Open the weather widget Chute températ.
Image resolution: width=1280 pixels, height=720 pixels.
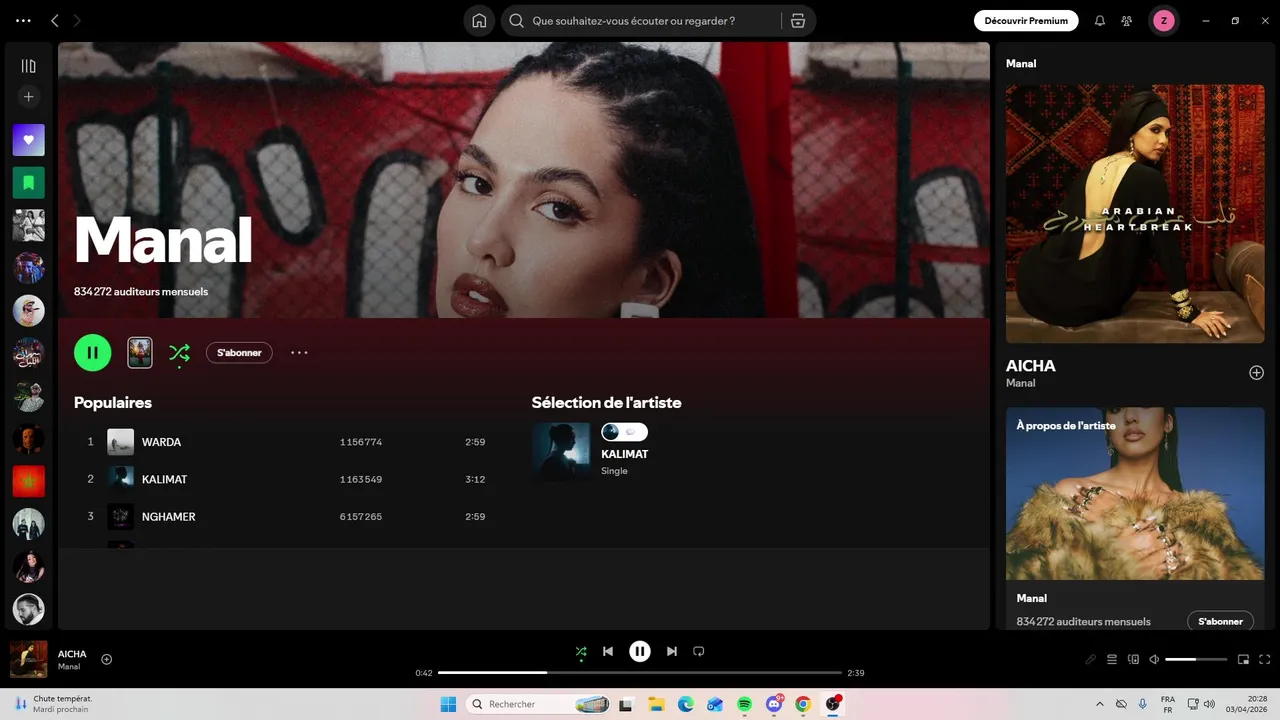click(55, 704)
